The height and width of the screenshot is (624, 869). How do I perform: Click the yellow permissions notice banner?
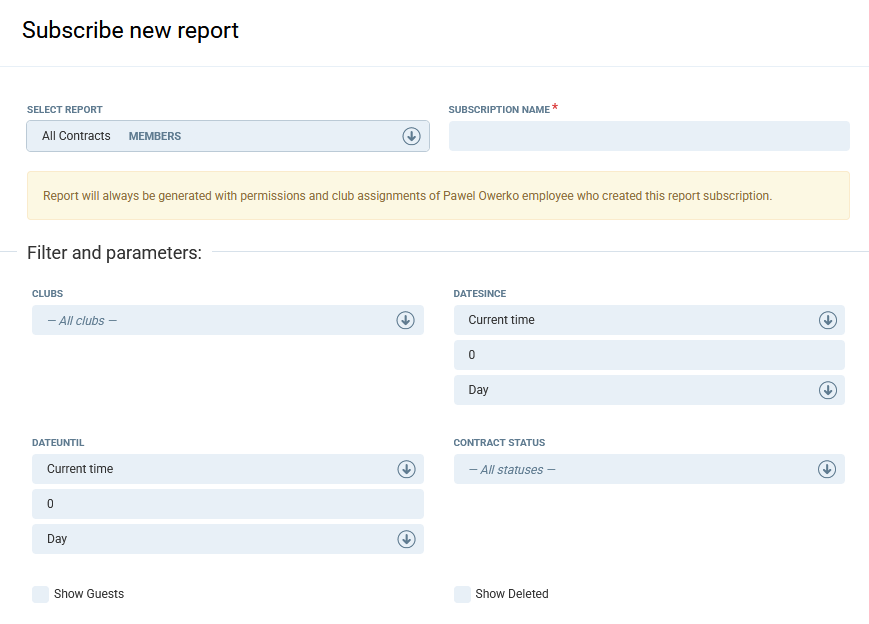point(438,196)
